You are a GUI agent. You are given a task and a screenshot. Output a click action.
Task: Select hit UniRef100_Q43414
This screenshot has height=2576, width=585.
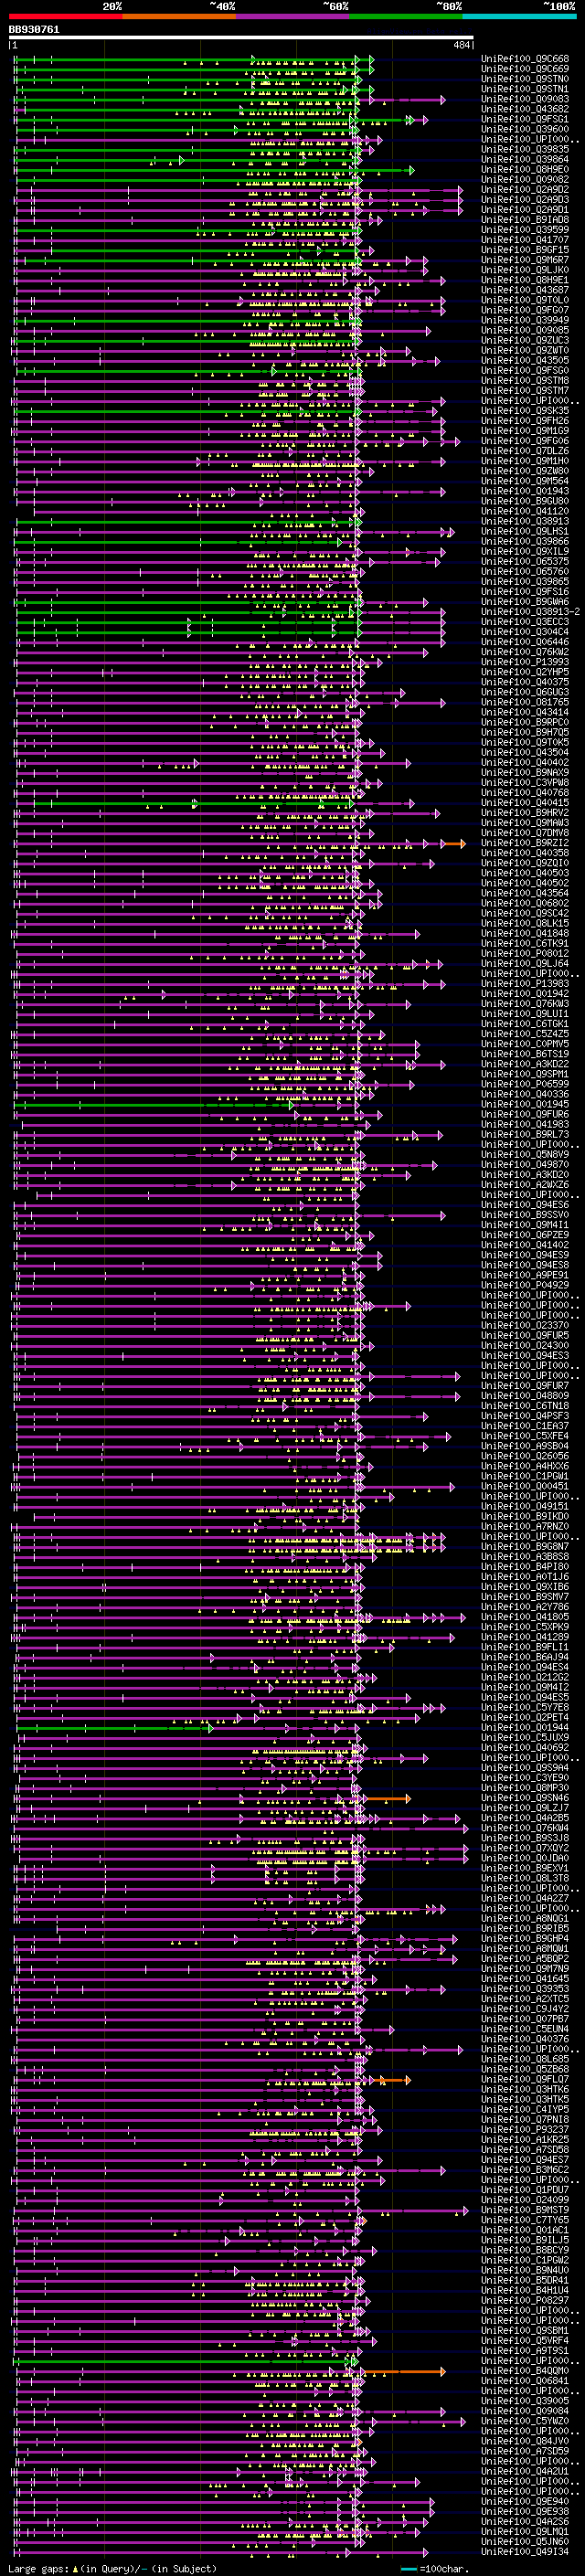[525, 712]
